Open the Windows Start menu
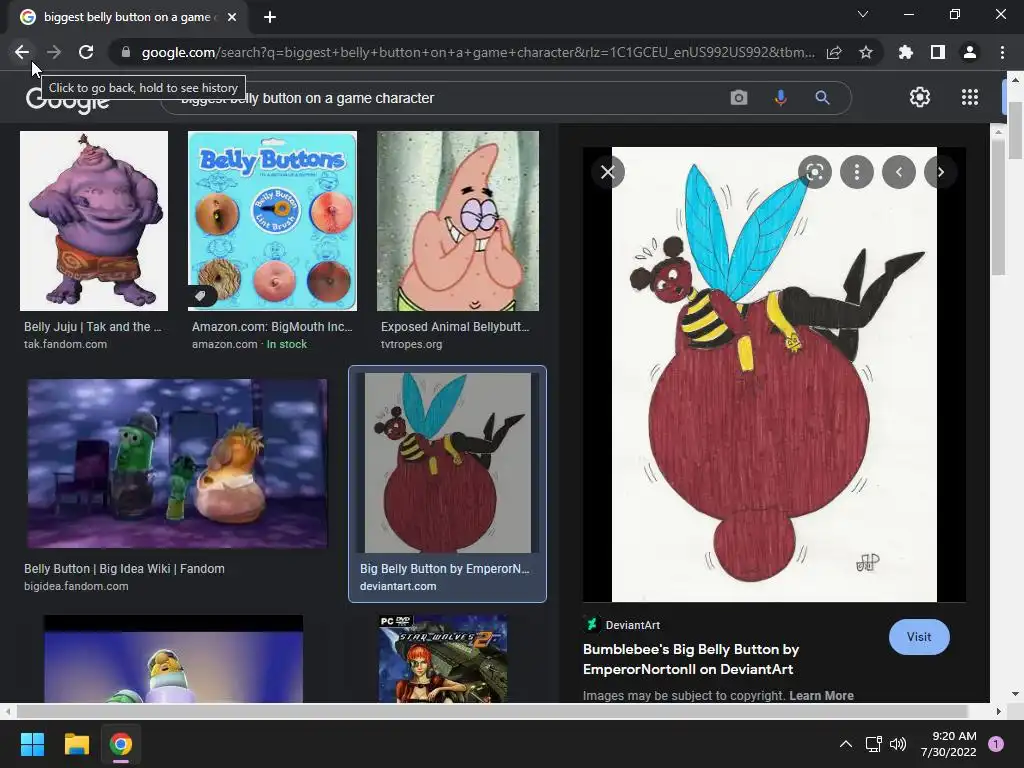Viewport: 1024px width, 768px height. click(x=32, y=744)
